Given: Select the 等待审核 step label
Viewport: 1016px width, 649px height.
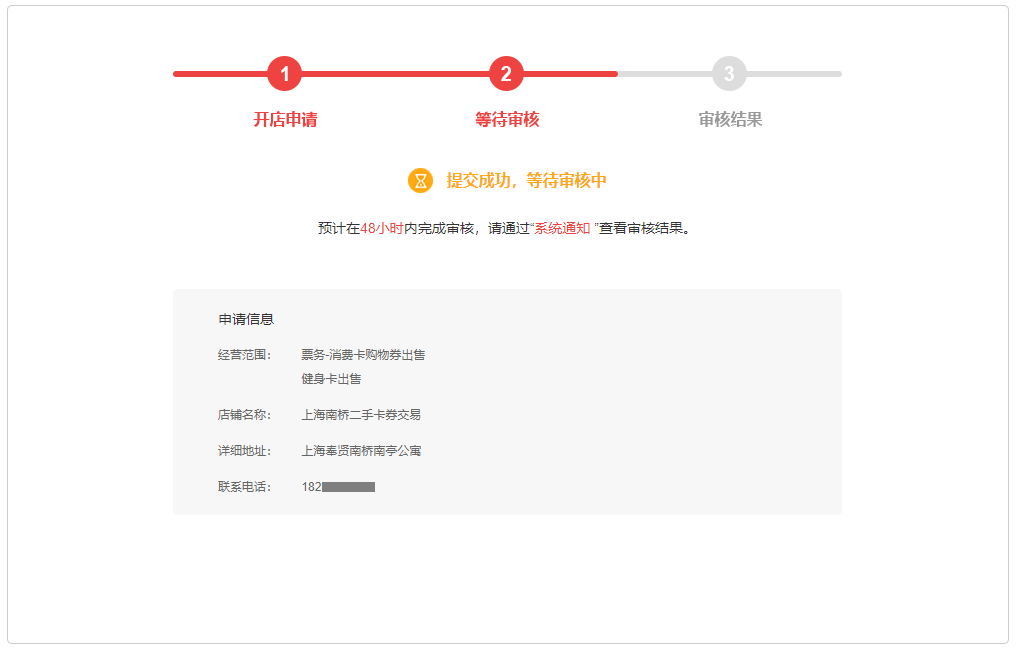Looking at the screenshot, I should point(507,119).
